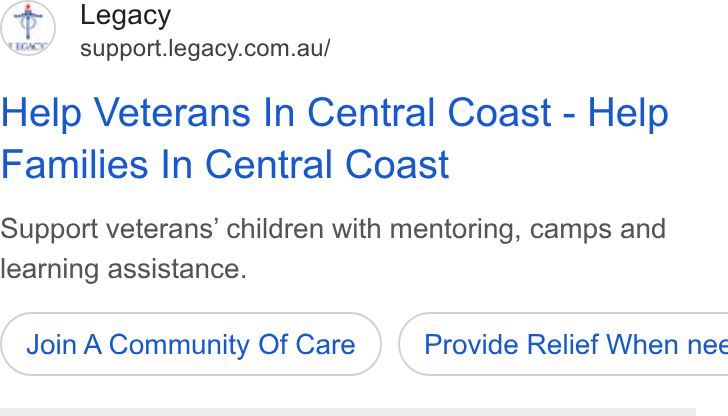
Task: Open the blue ad title about veterans
Action: coord(335,138)
